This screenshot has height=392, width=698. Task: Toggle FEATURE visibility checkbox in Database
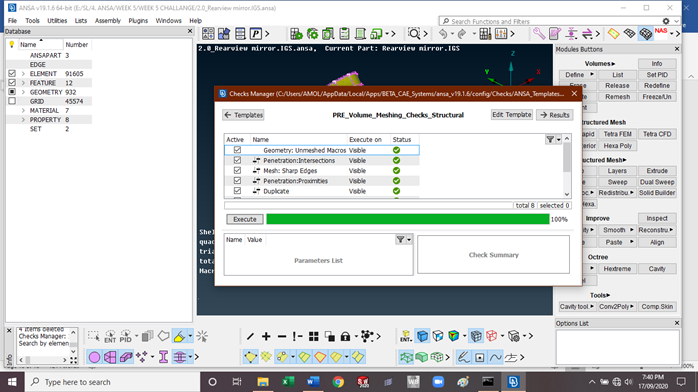[12, 83]
